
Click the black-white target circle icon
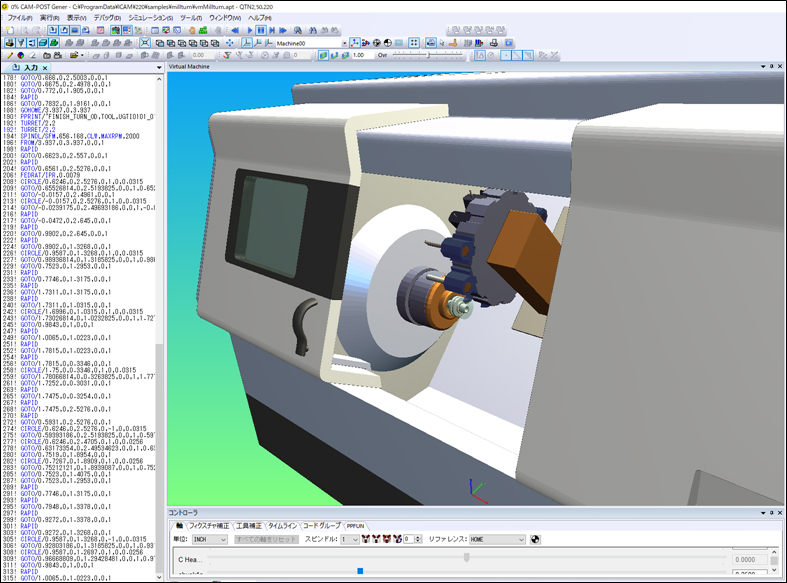tap(387, 43)
